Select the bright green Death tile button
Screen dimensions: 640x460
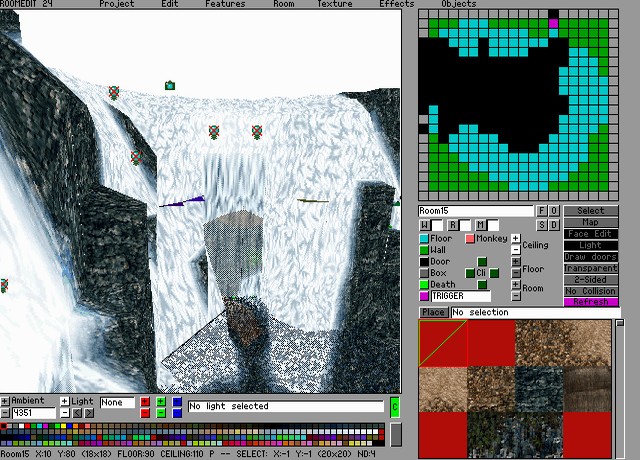[x=424, y=285]
